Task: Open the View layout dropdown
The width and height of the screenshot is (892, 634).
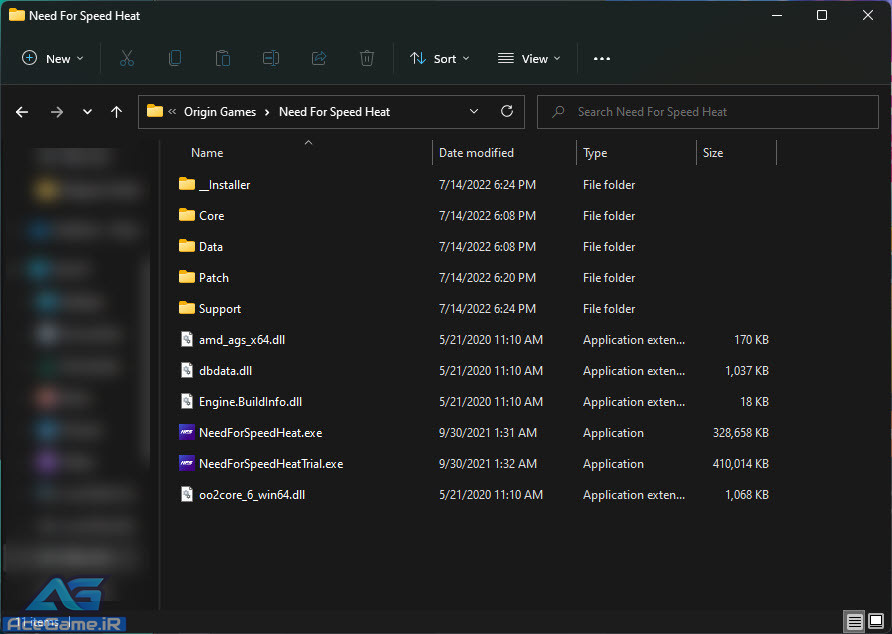Action: click(529, 59)
